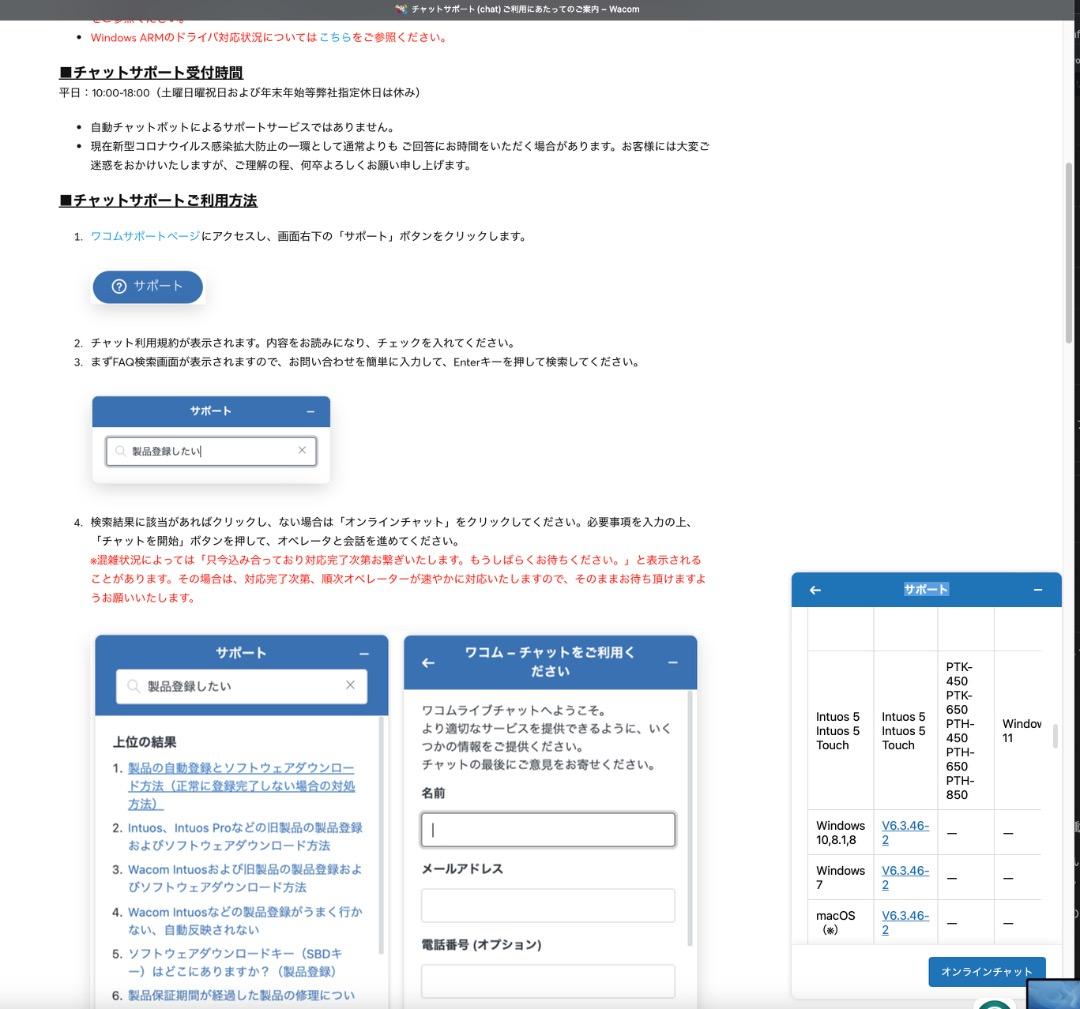Click the X icon in the results widget search

click(350, 685)
